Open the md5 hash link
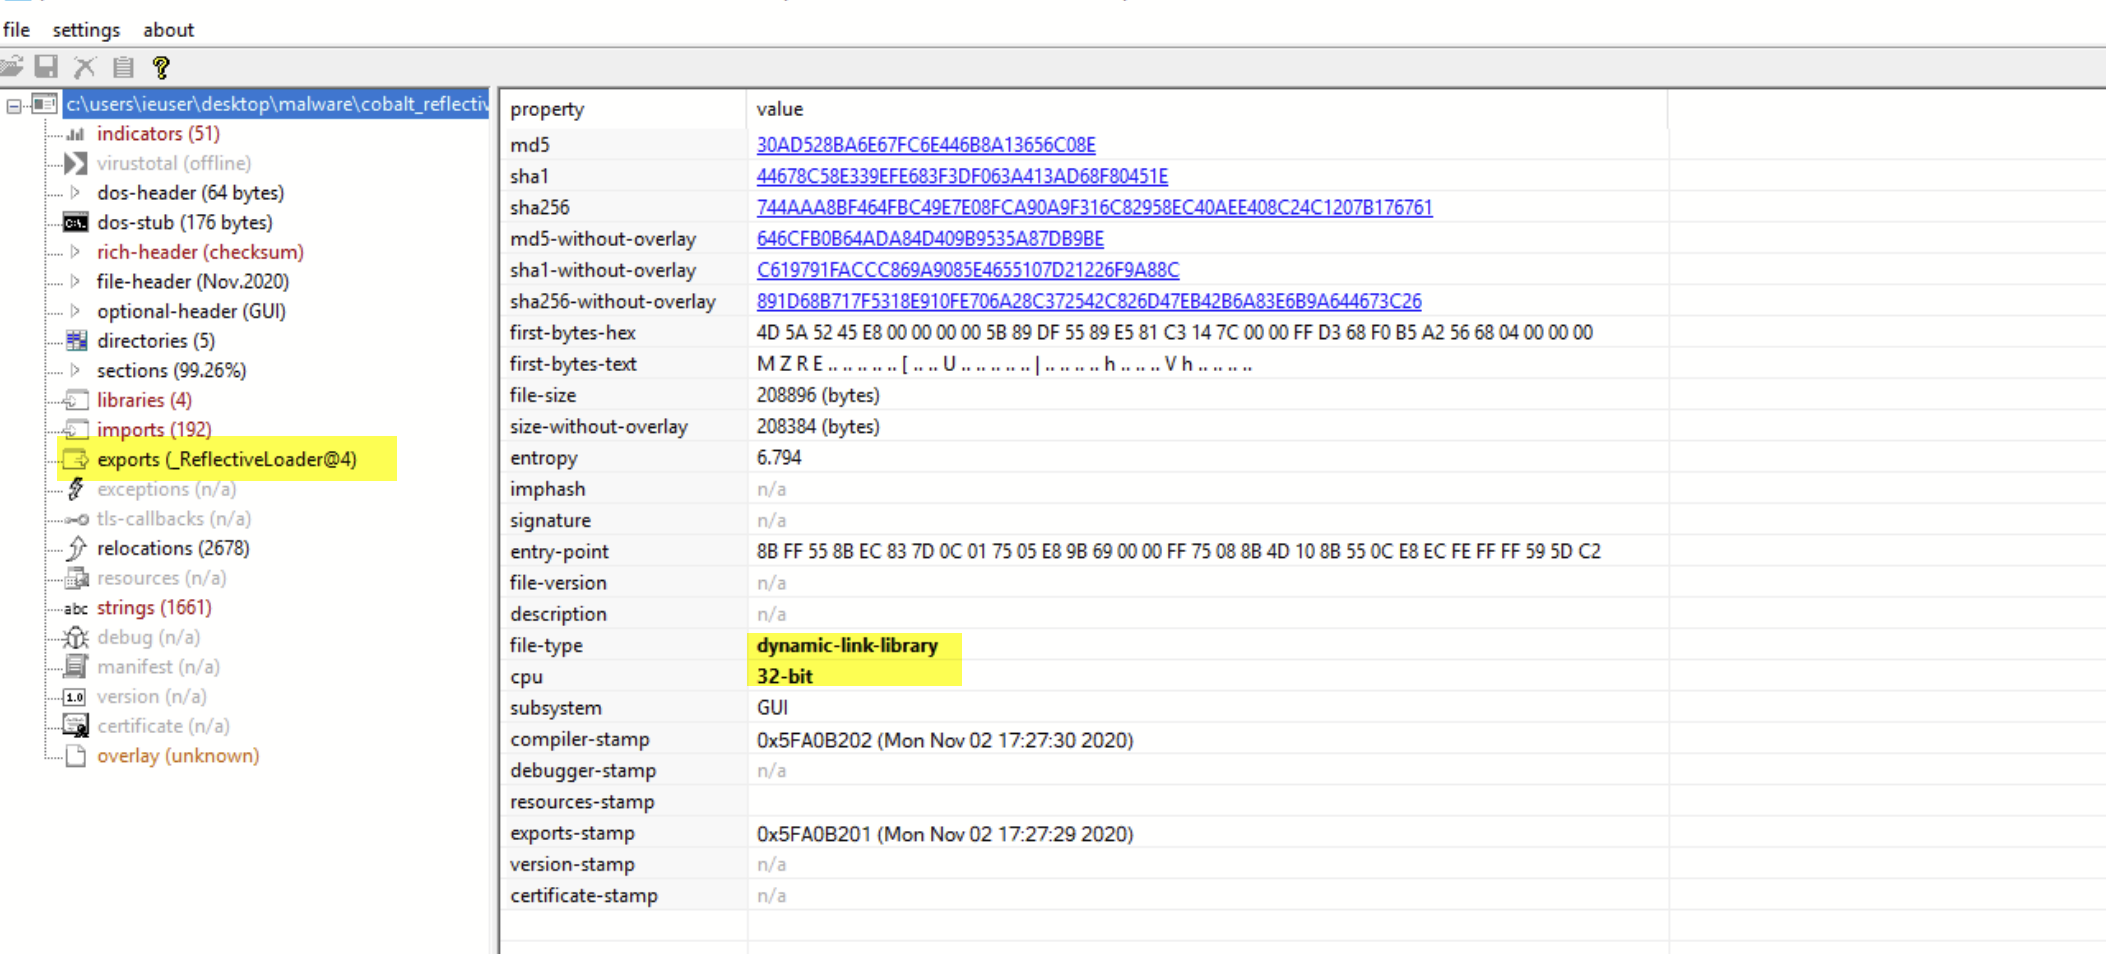 (x=924, y=144)
